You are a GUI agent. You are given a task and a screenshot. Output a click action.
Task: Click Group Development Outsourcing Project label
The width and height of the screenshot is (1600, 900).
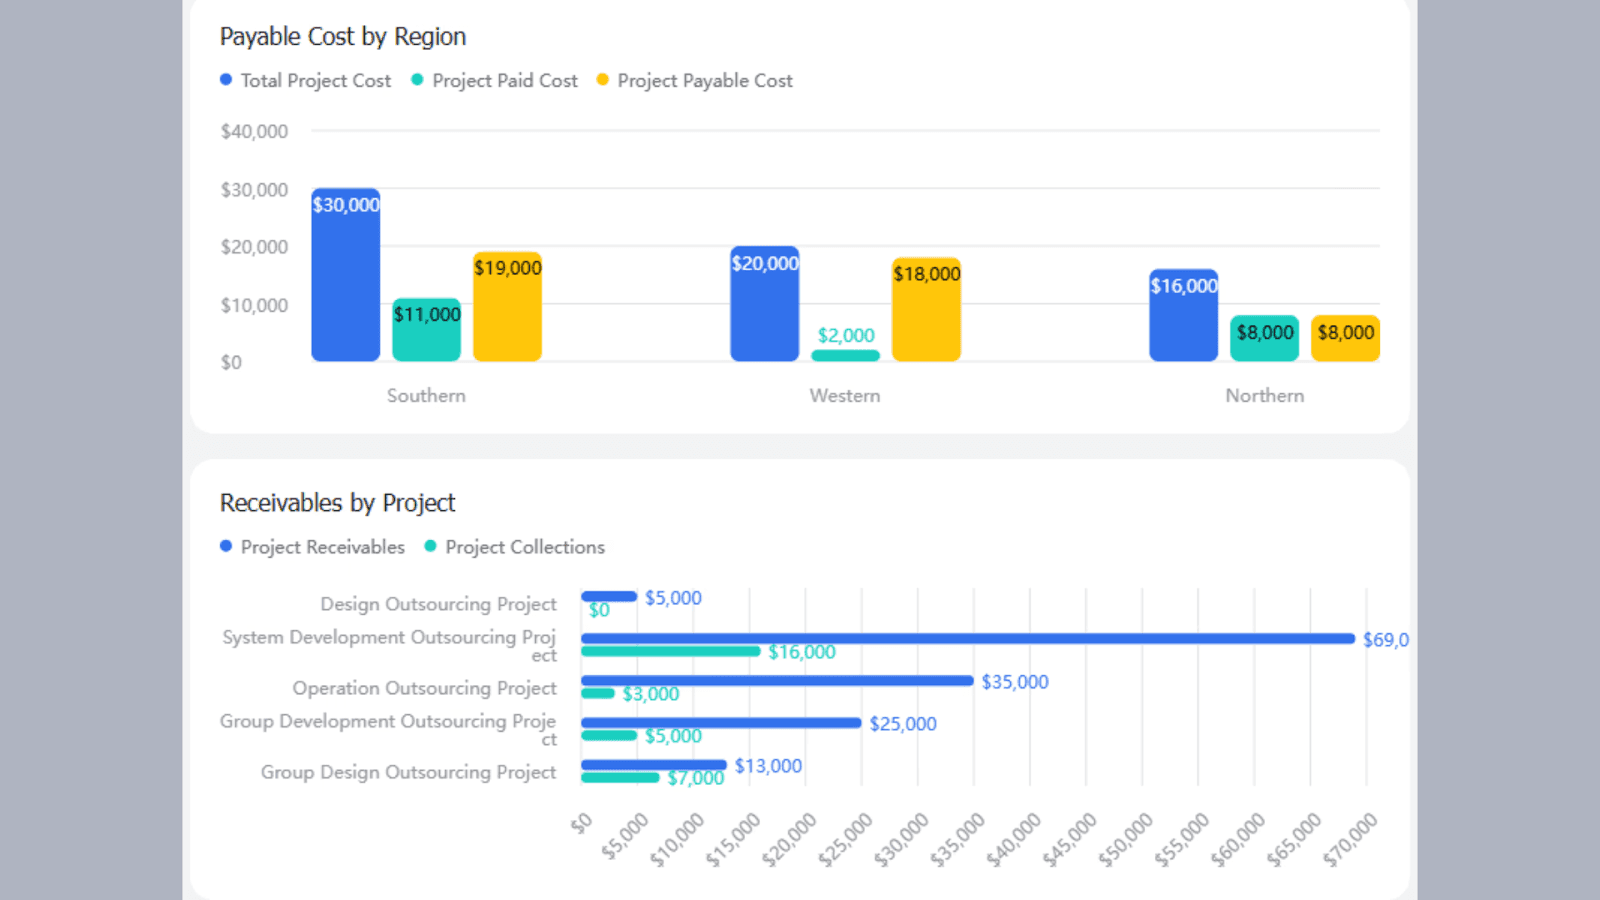click(x=388, y=729)
